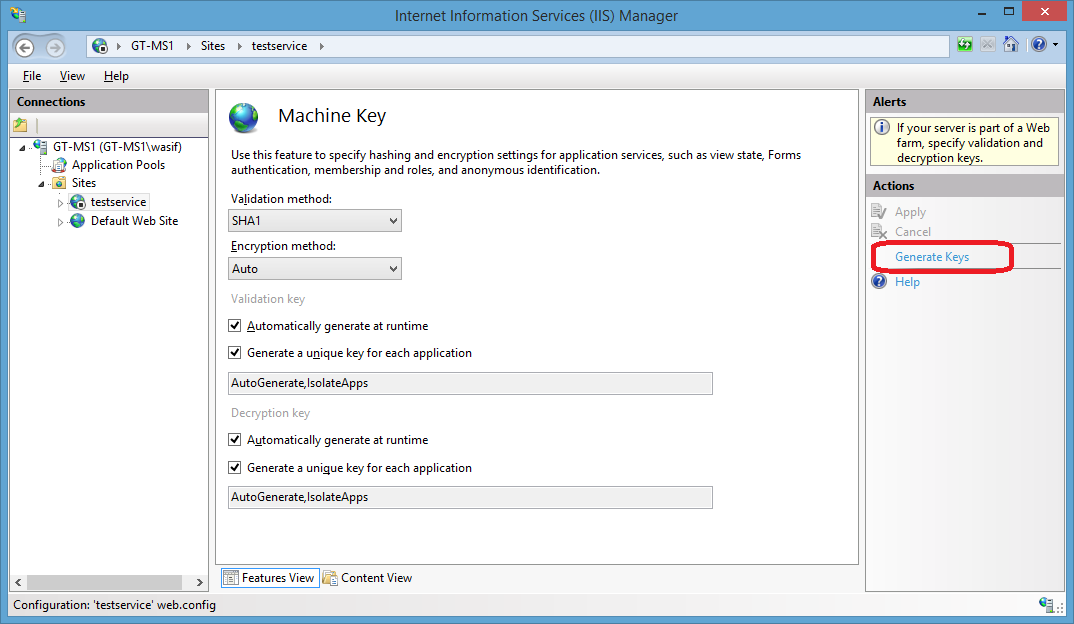Open the View menu
Viewport: 1074px width, 624px height.
(x=72, y=76)
